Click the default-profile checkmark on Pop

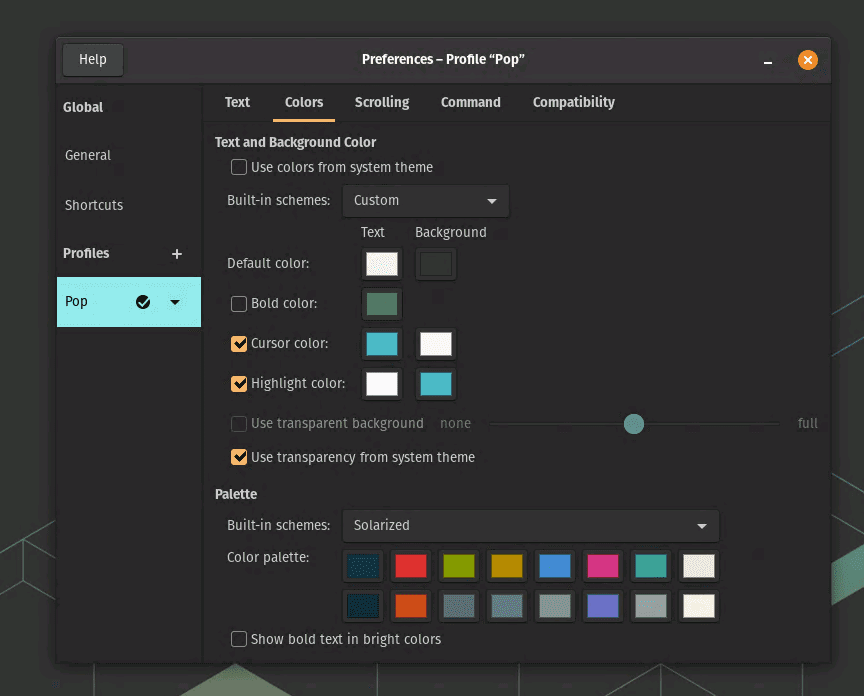tap(143, 301)
